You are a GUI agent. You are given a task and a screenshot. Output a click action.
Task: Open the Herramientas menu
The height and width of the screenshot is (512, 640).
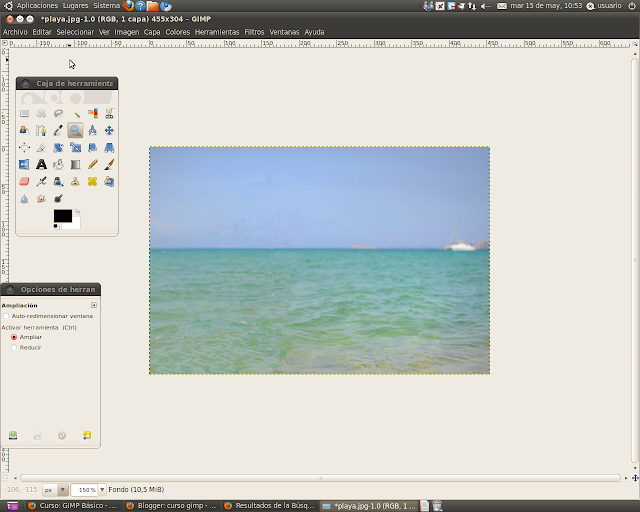coord(217,32)
